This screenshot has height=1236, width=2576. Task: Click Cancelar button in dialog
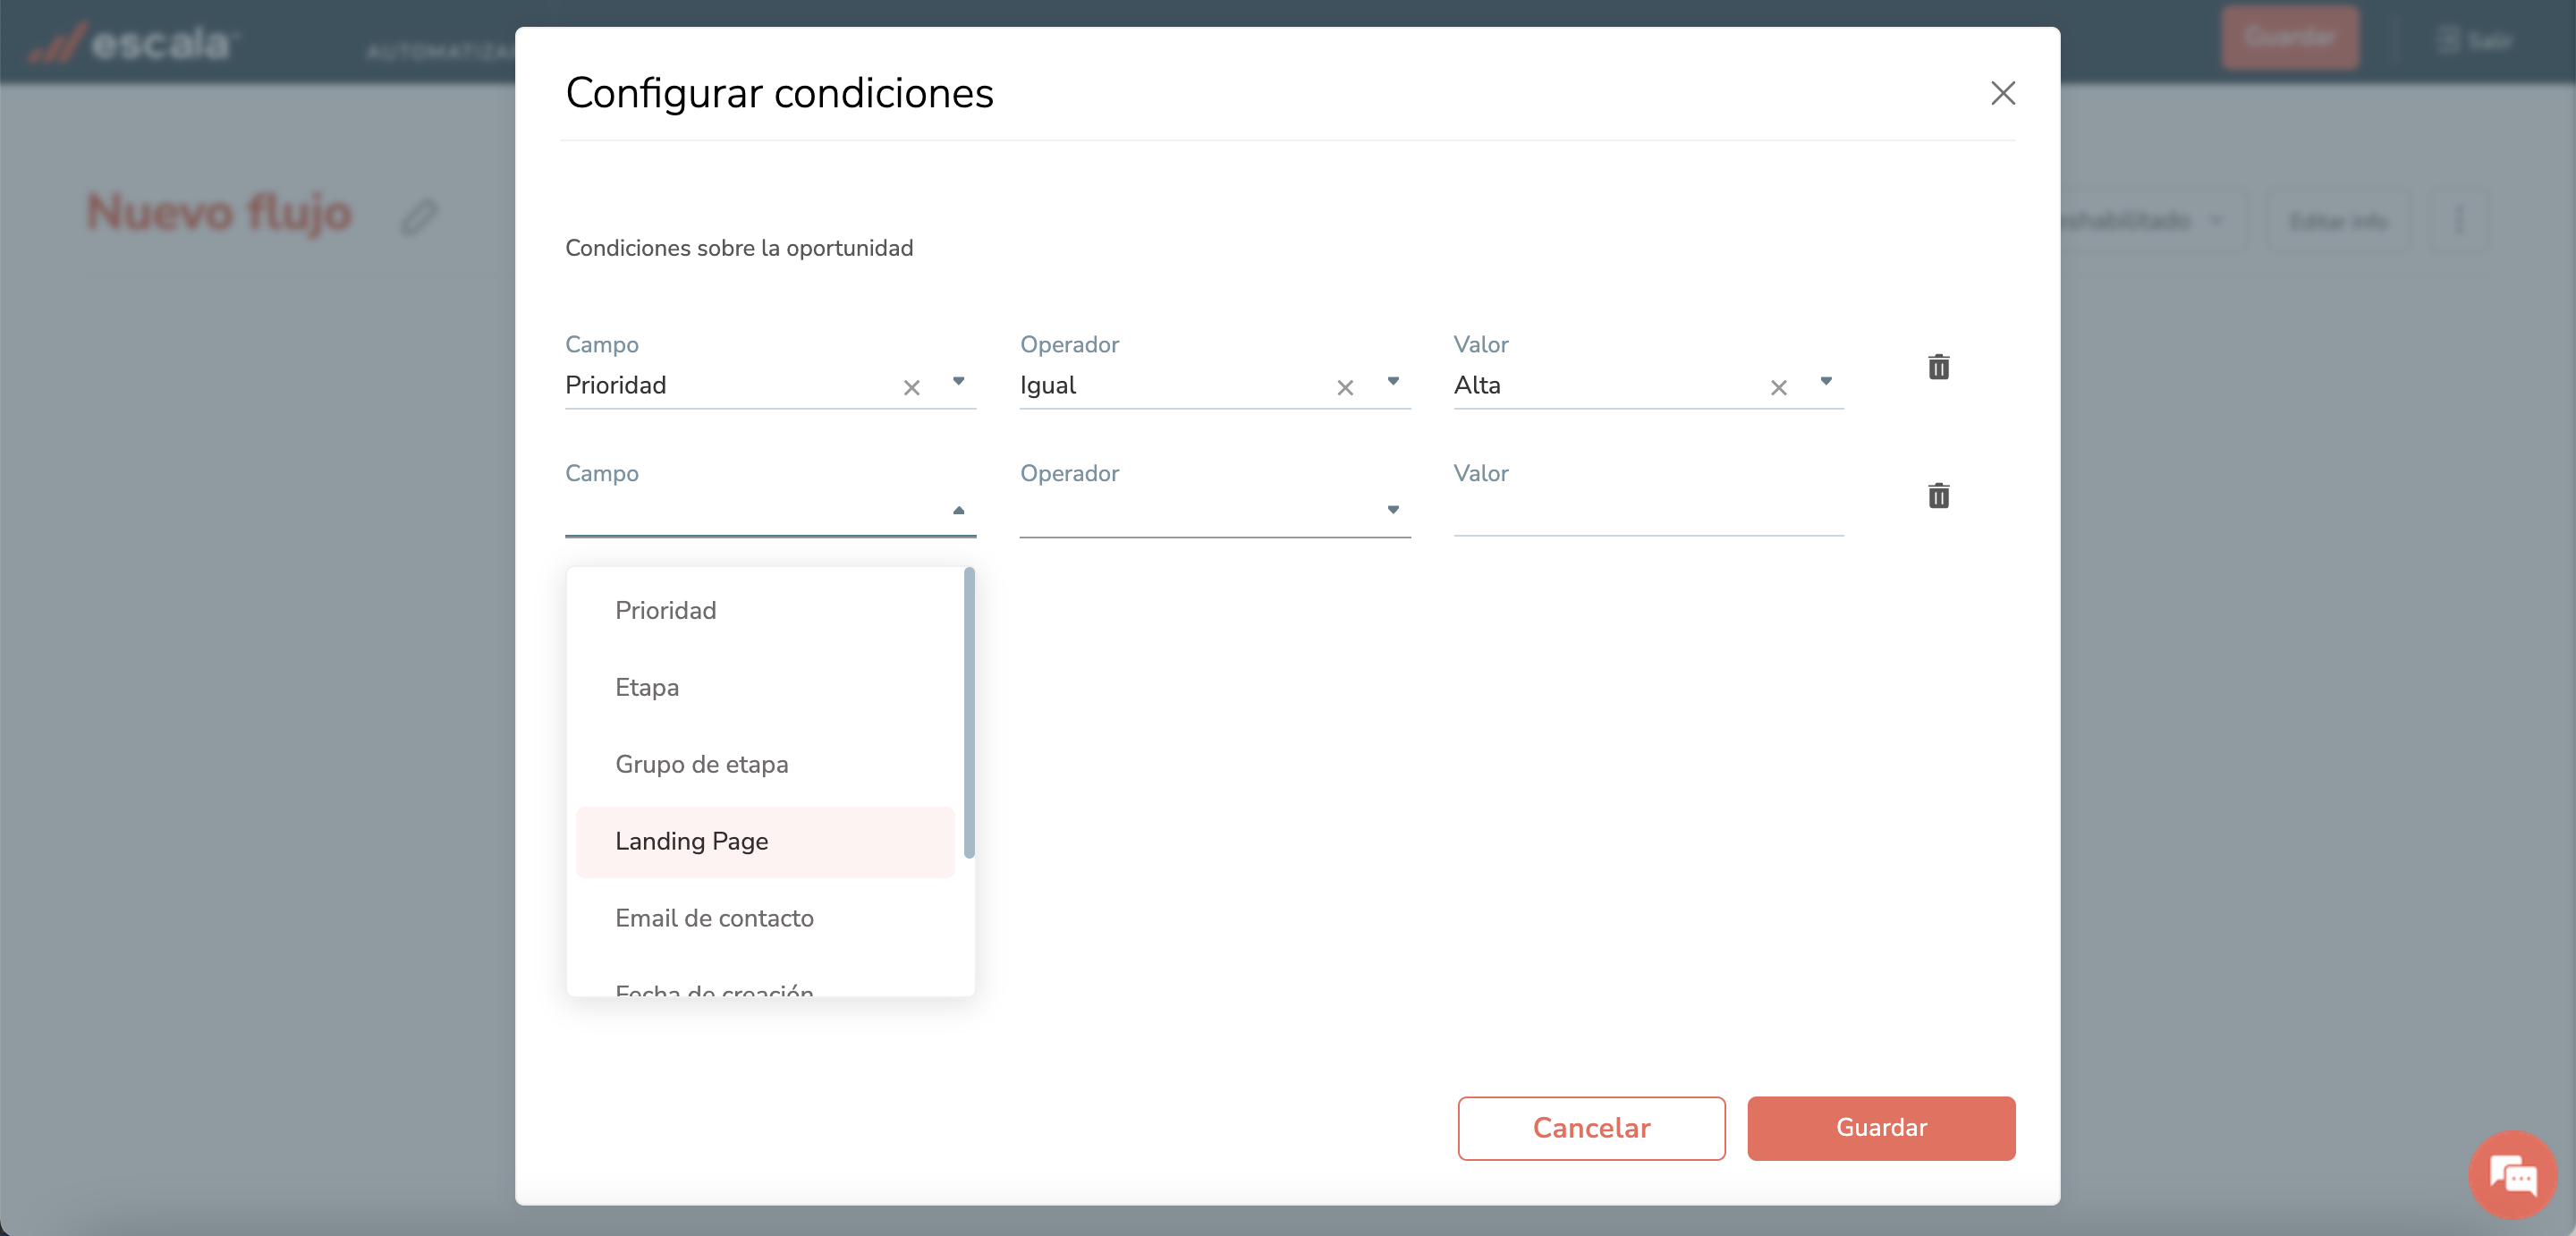pyautogui.click(x=1591, y=1128)
